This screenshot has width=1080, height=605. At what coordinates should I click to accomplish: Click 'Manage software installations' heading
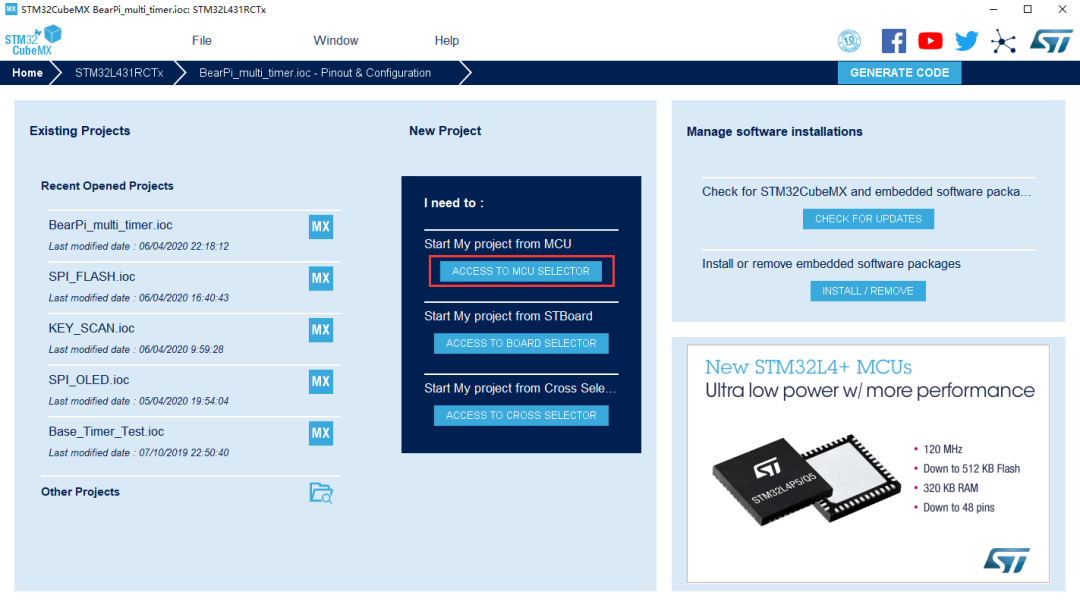coord(774,132)
